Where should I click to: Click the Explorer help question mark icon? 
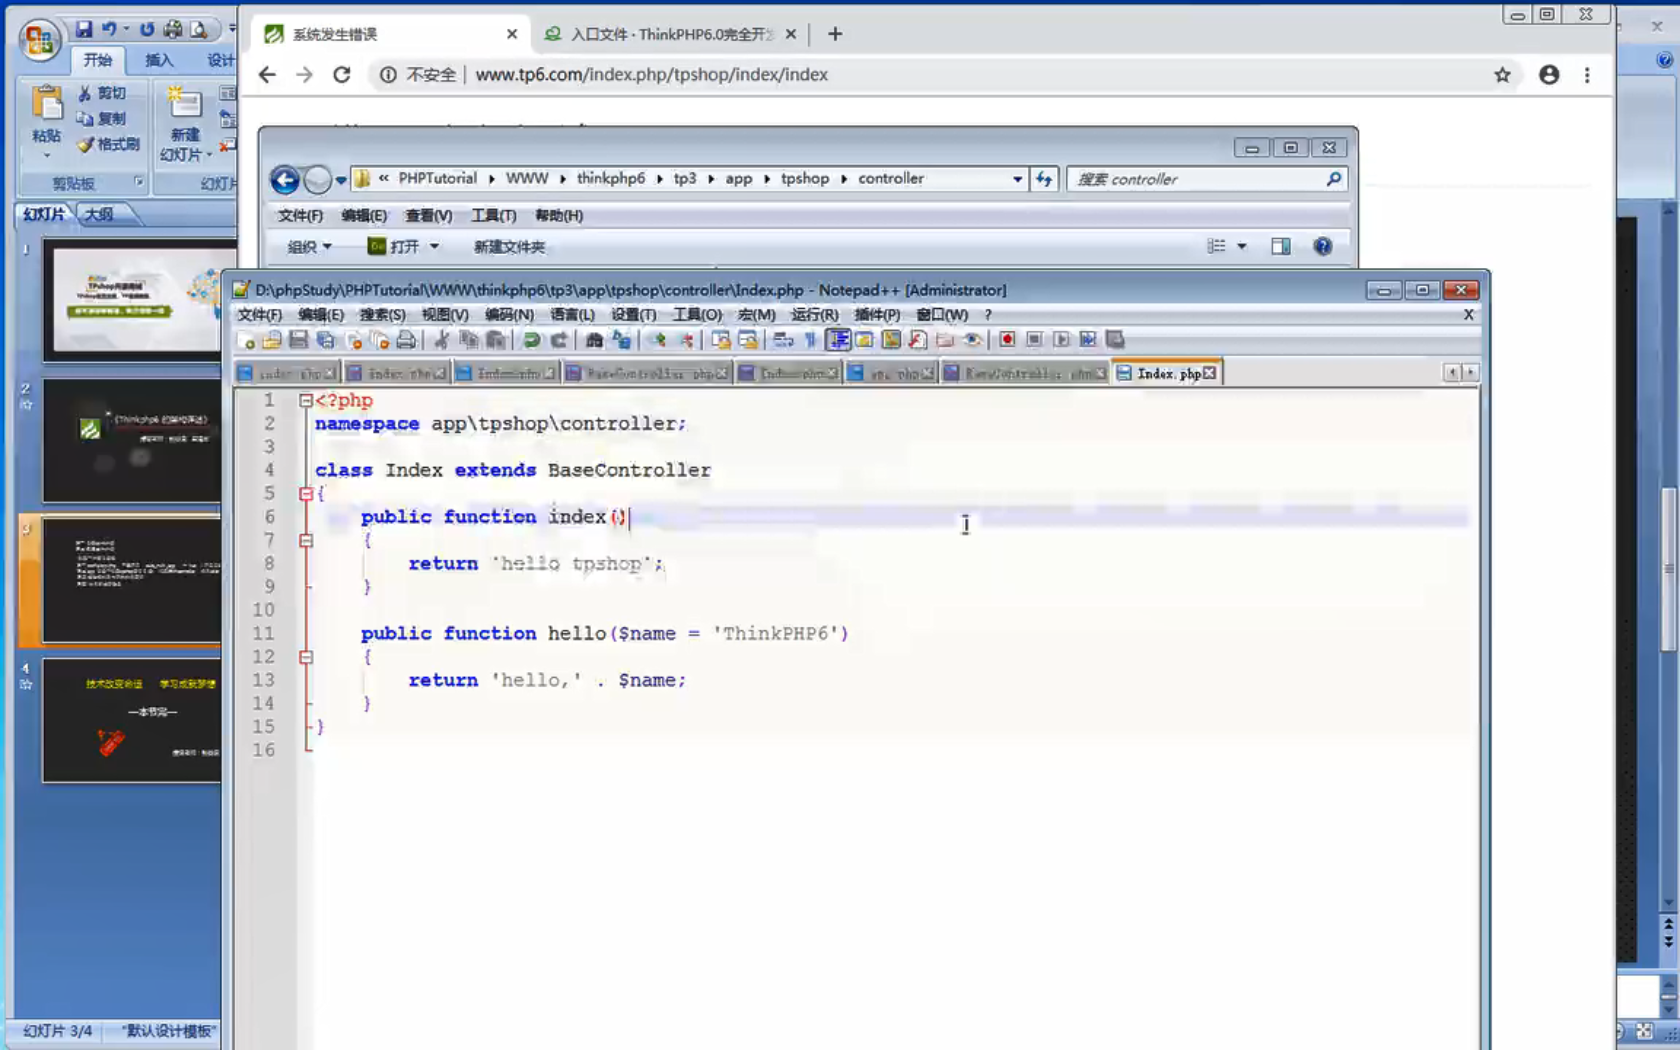point(1322,247)
